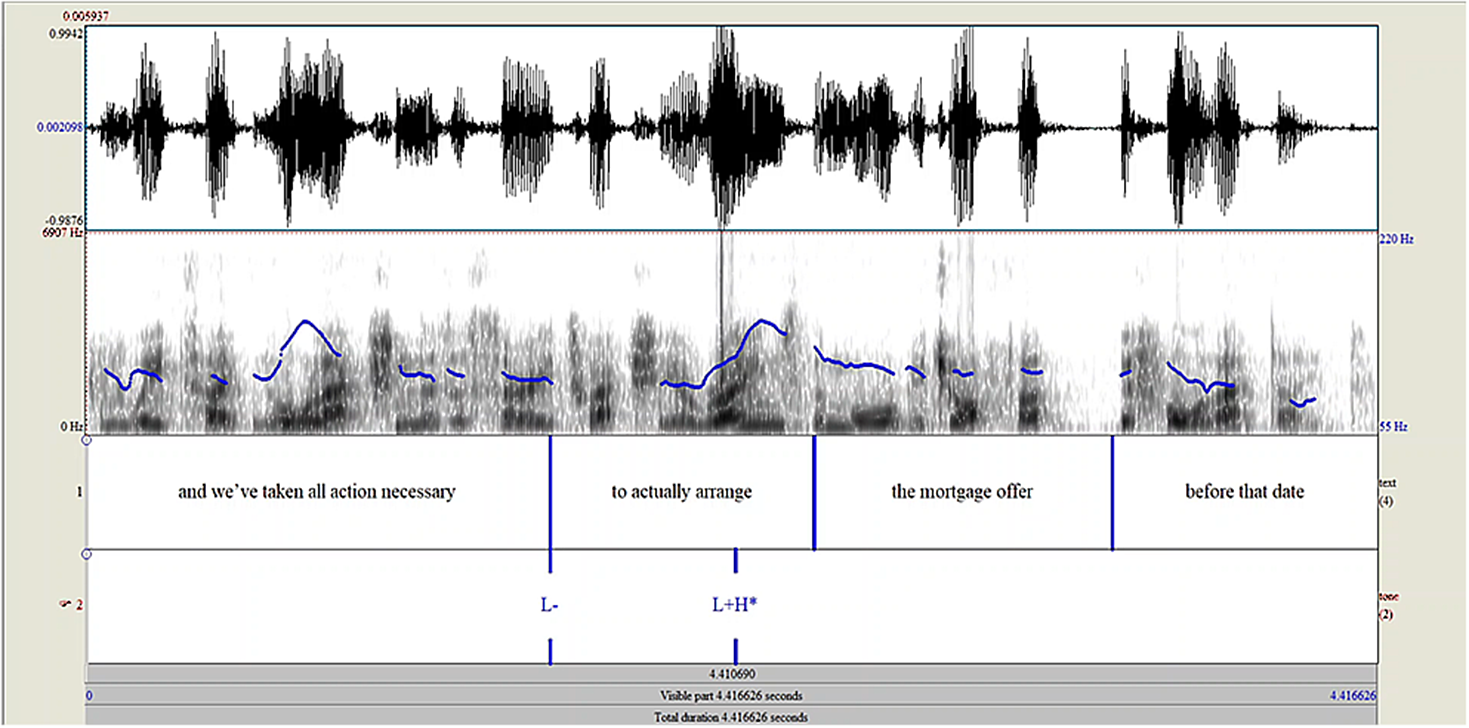Click boundary between "arrange" and "the mortgage offer"

click(814, 492)
